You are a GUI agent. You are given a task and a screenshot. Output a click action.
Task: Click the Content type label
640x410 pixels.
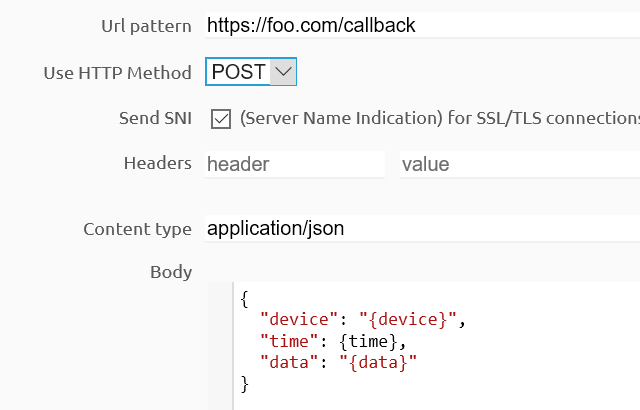pos(137,229)
